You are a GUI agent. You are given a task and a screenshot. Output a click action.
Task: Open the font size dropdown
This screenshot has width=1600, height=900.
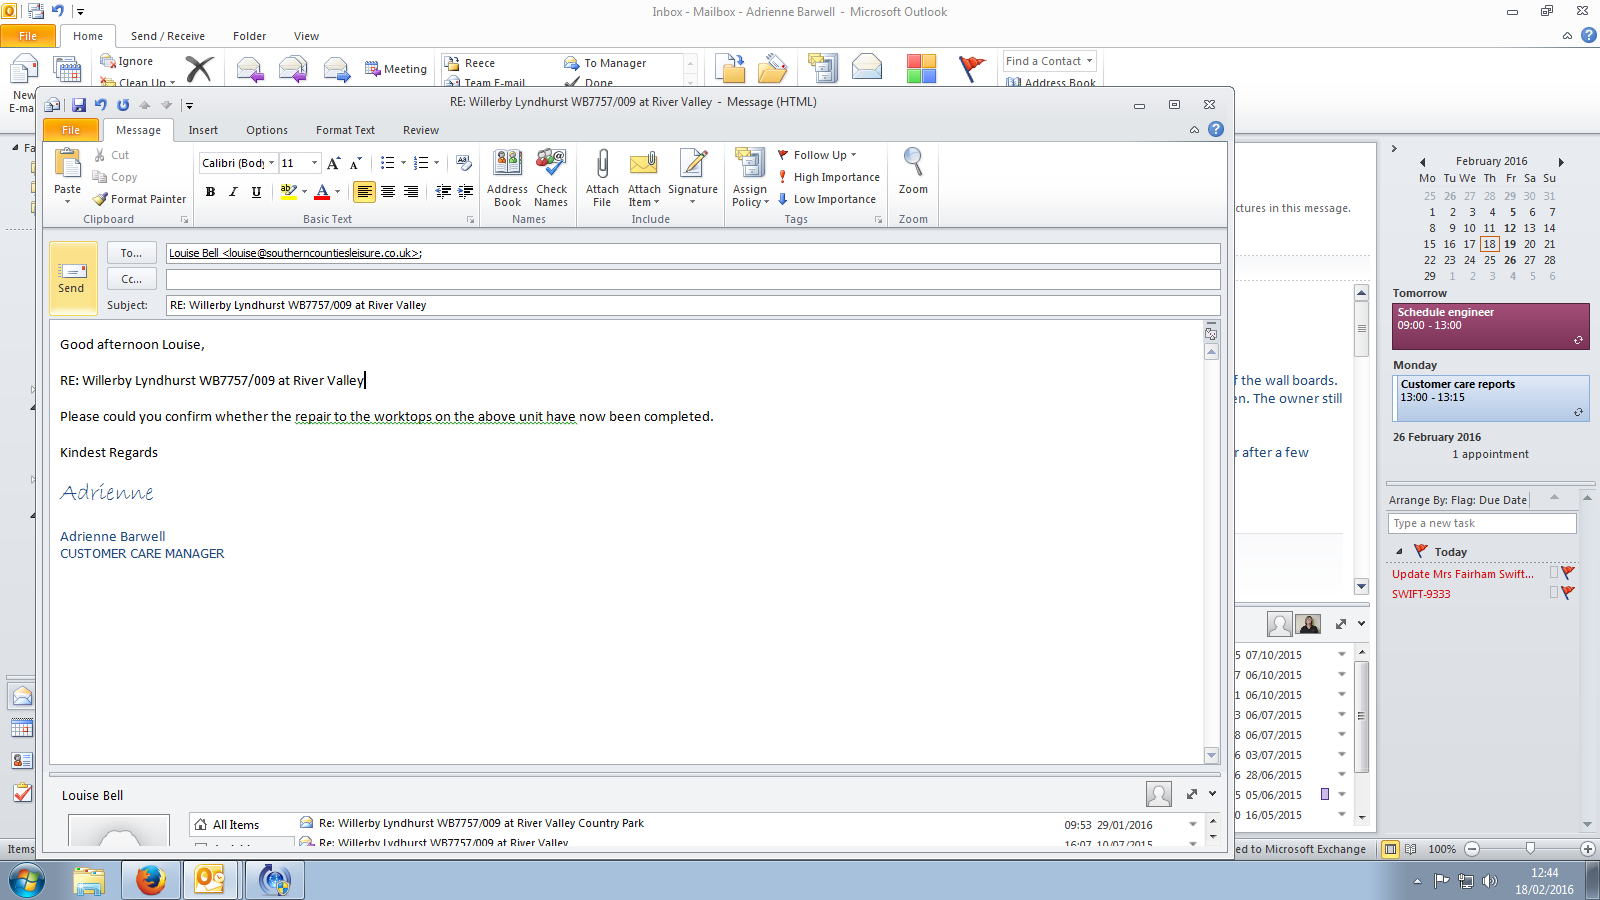pyautogui.click(x=314, y=163)
